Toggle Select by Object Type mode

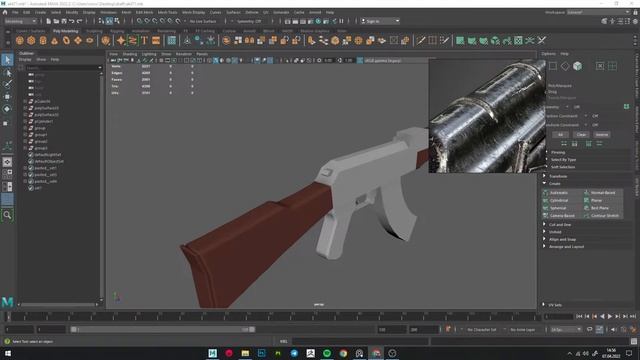(x=109, y=21)
